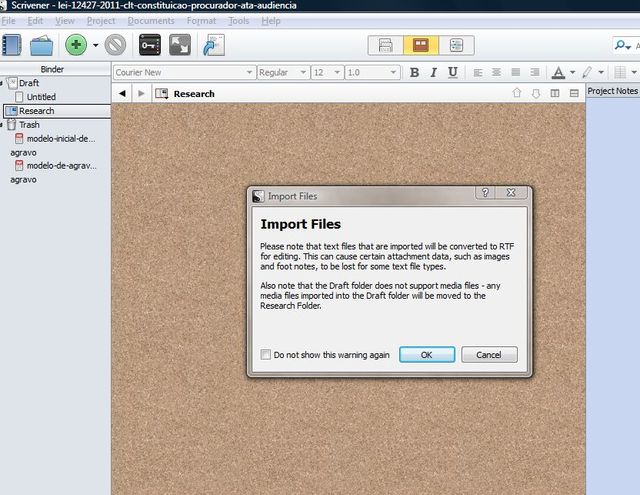Go to next document down arrow
640x495 pixels.
point(536,93)
